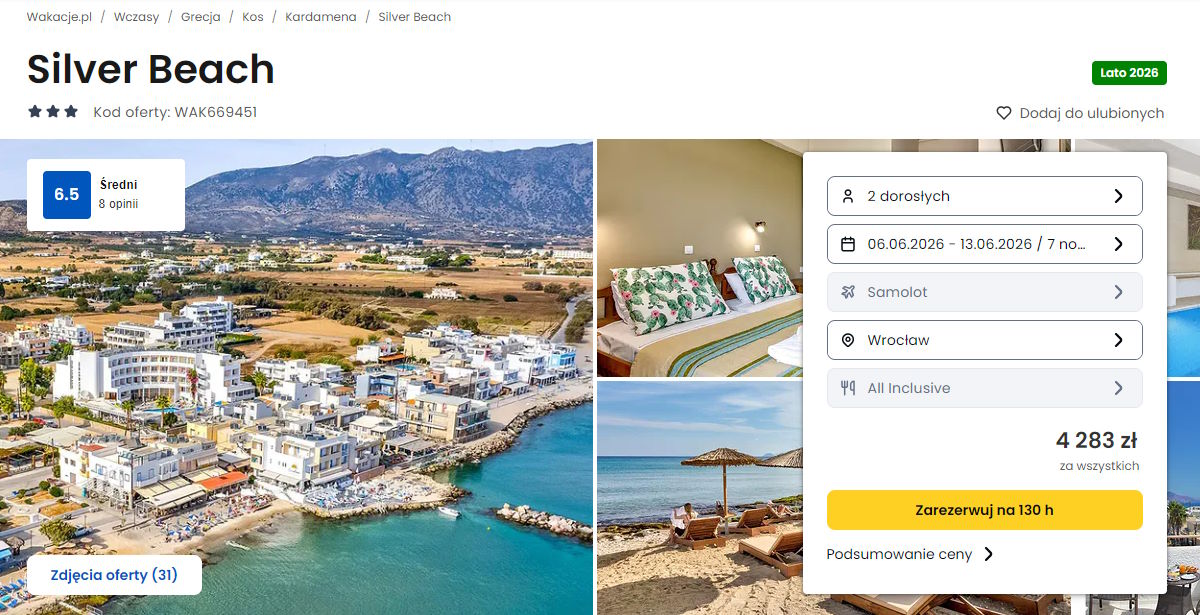Click the calendar icon by dates
Screen dimensions: 1200x615
[x=848, y=244]
